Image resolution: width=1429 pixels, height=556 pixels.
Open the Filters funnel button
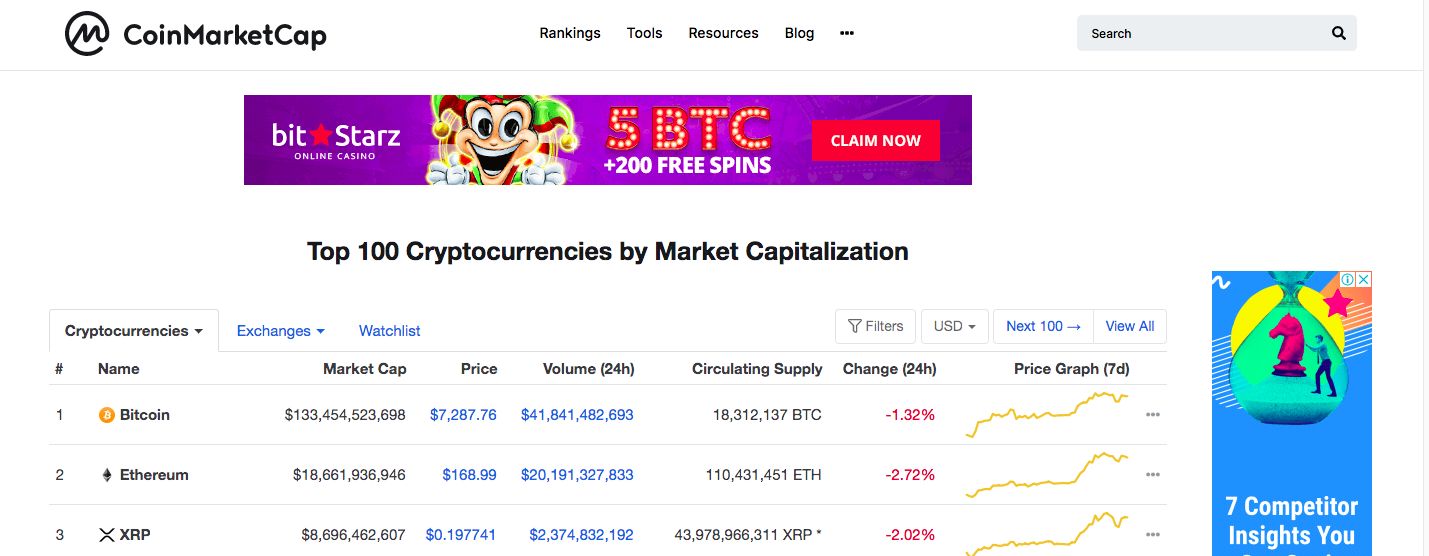pyautogui.click(x=875, y=326)
